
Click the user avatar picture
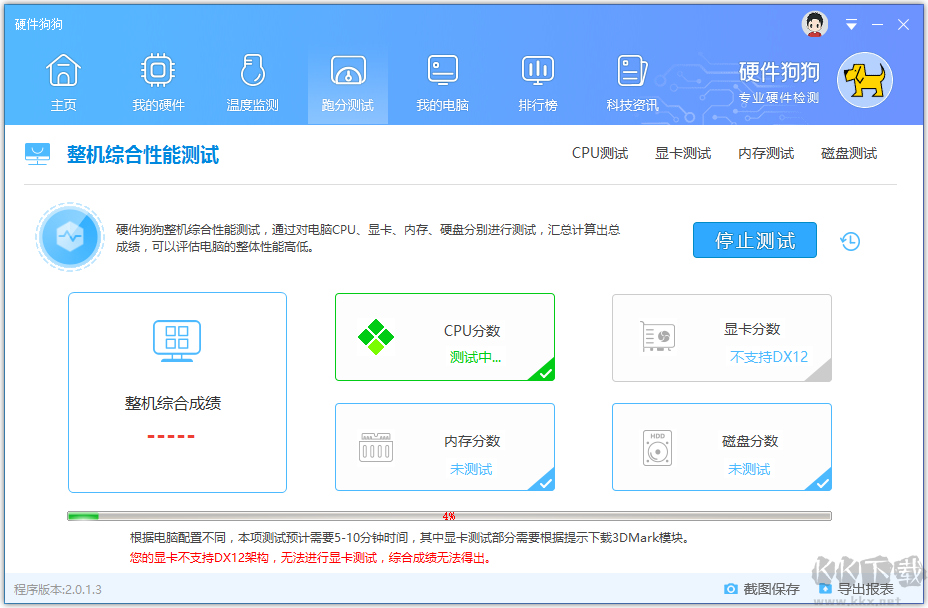pyautogui.click(x=814, y=23)
